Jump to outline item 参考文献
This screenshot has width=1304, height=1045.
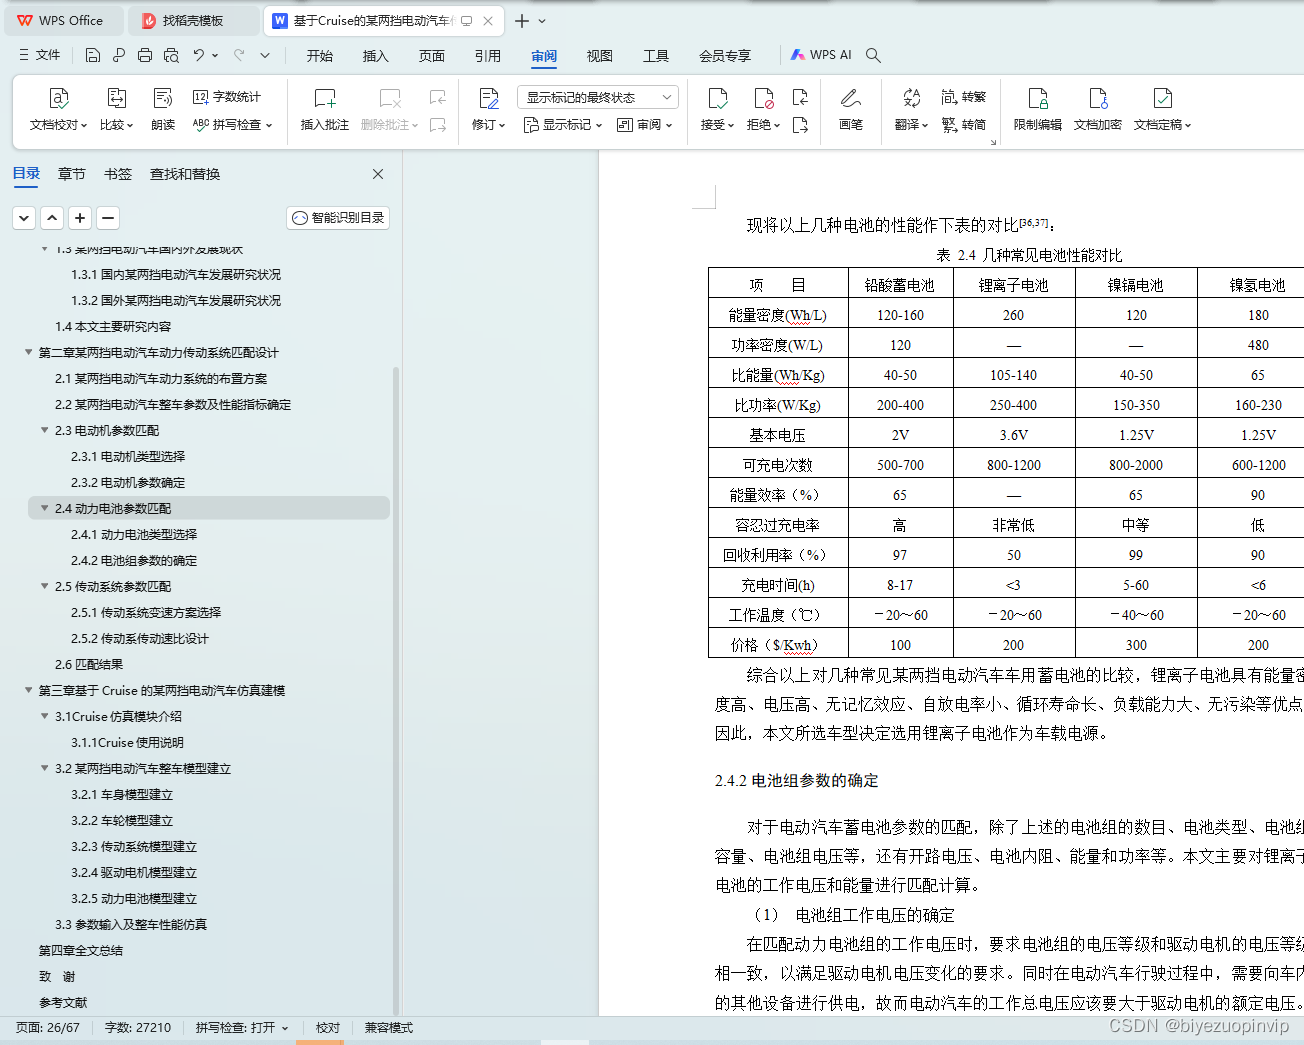[63, 1002]
